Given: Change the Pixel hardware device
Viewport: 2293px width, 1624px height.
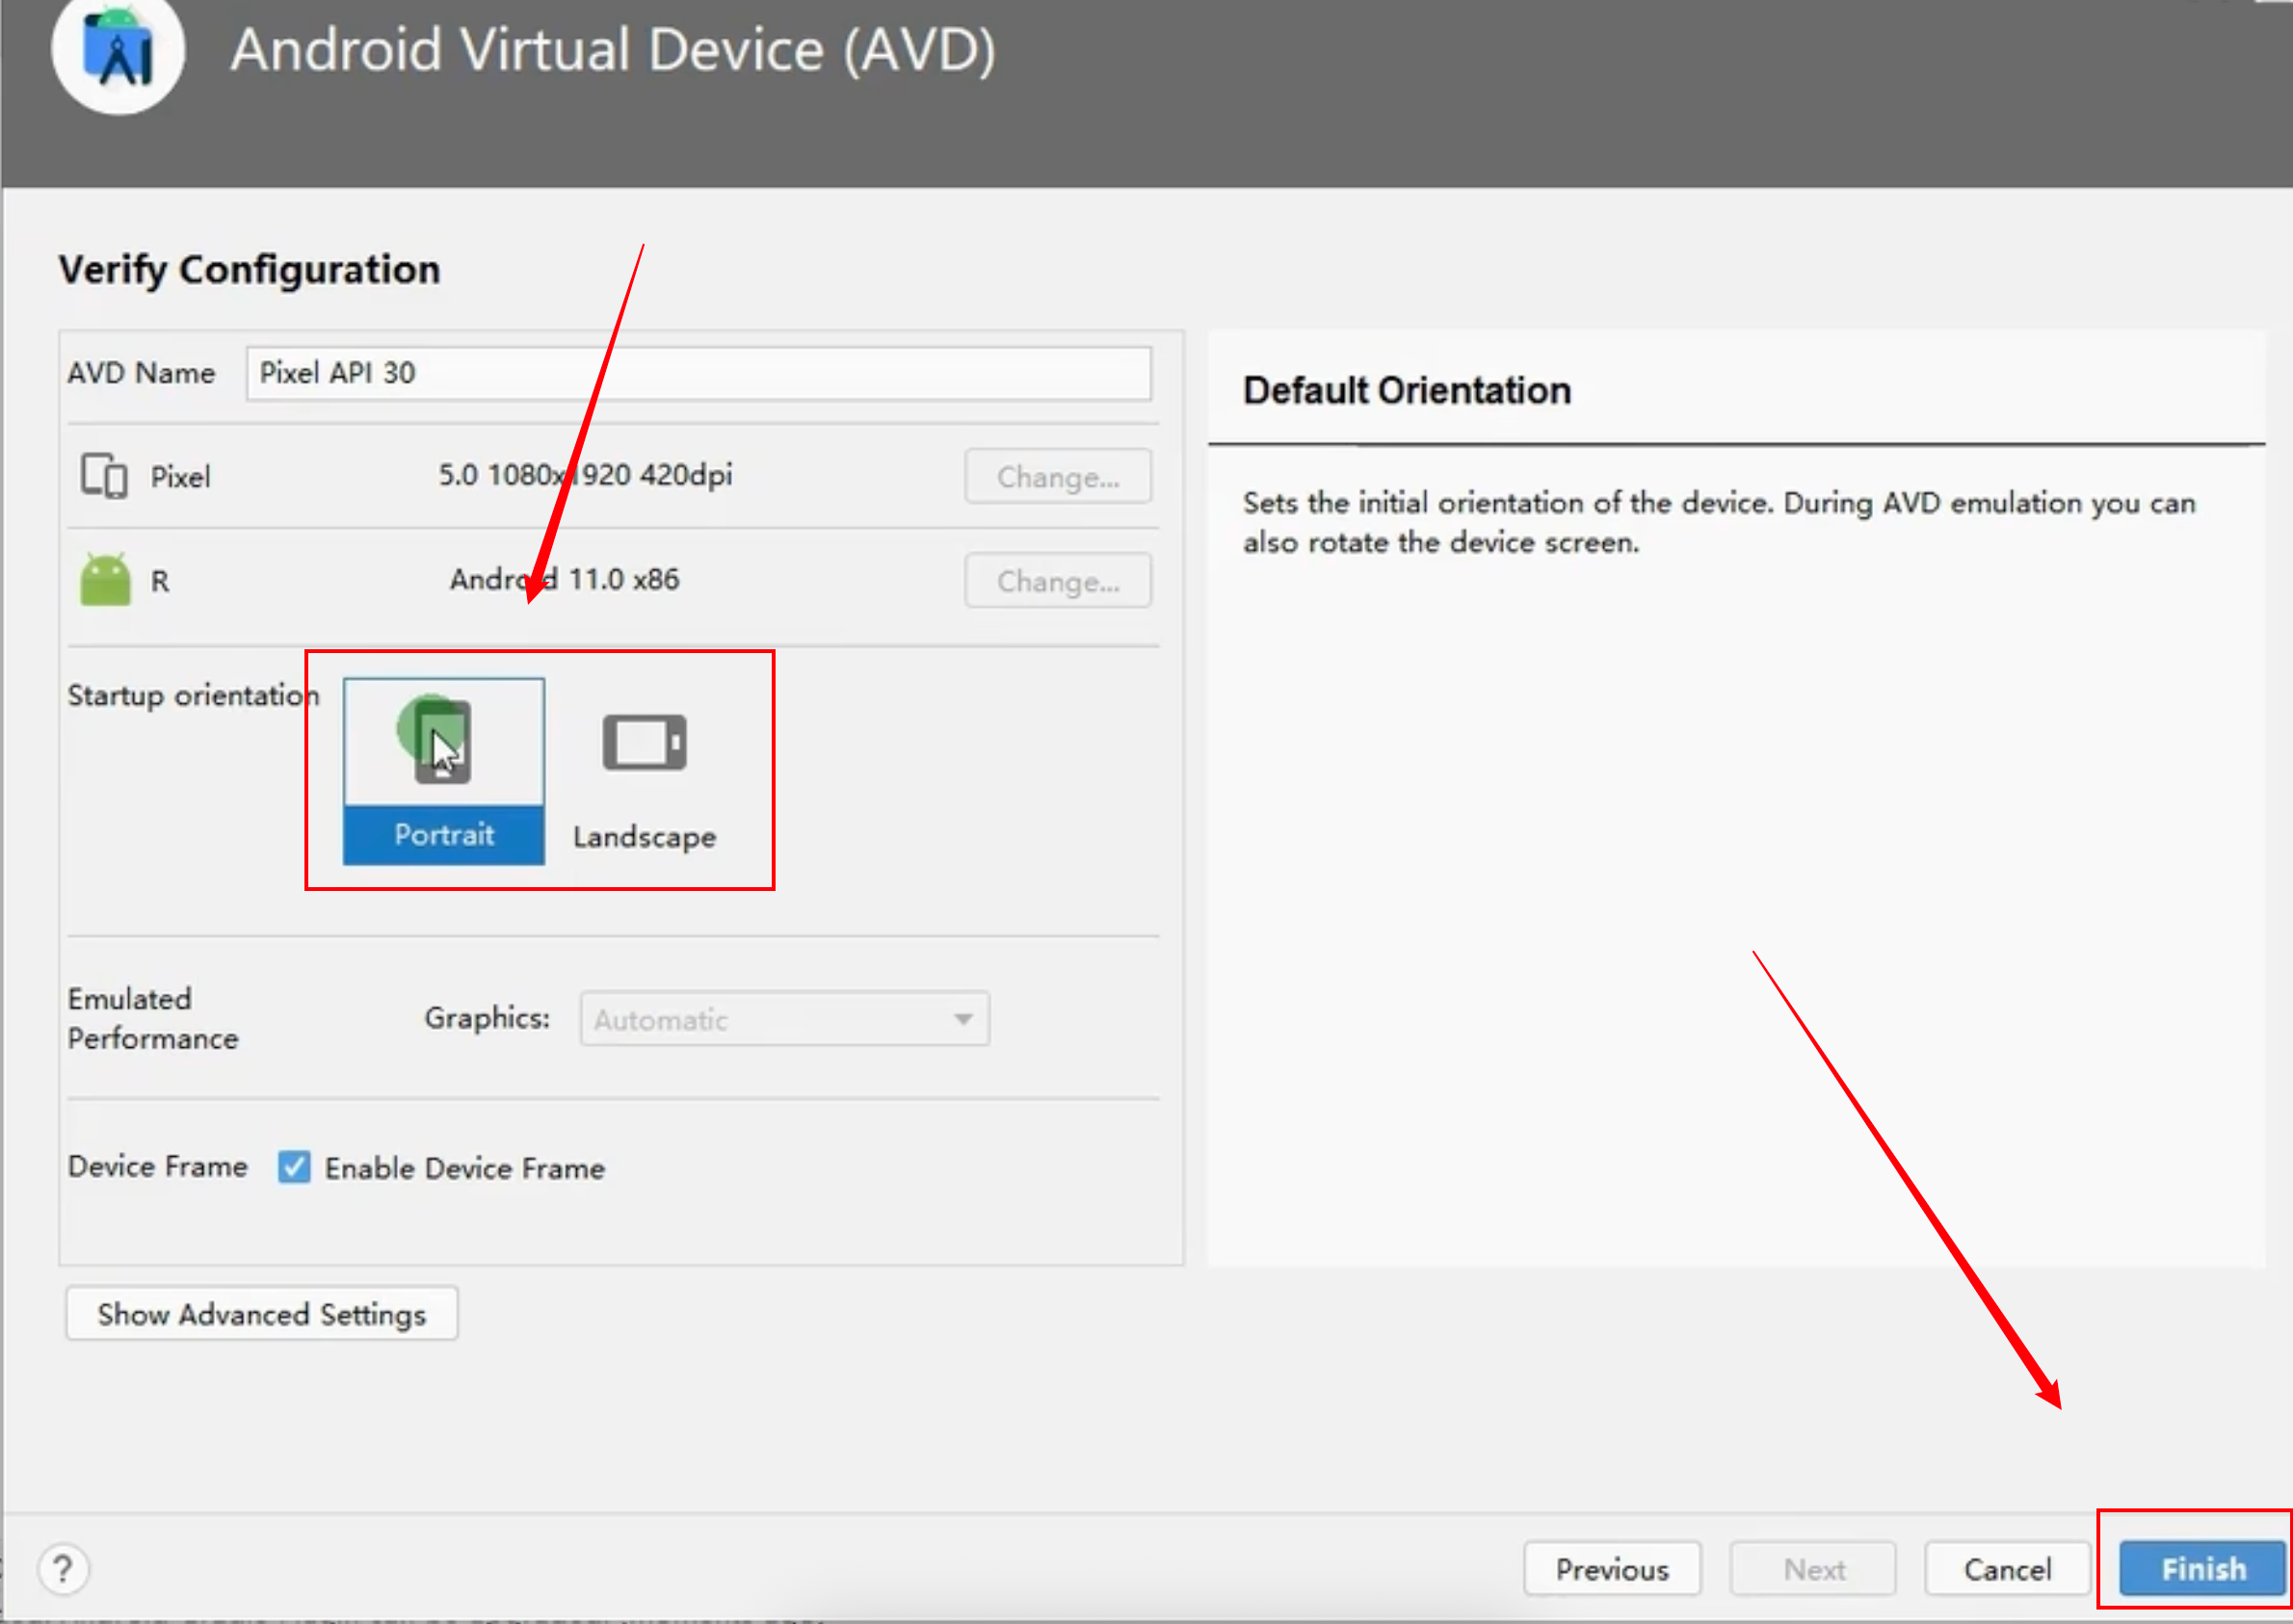Looking at the screenshot, I should [1058, 477].
